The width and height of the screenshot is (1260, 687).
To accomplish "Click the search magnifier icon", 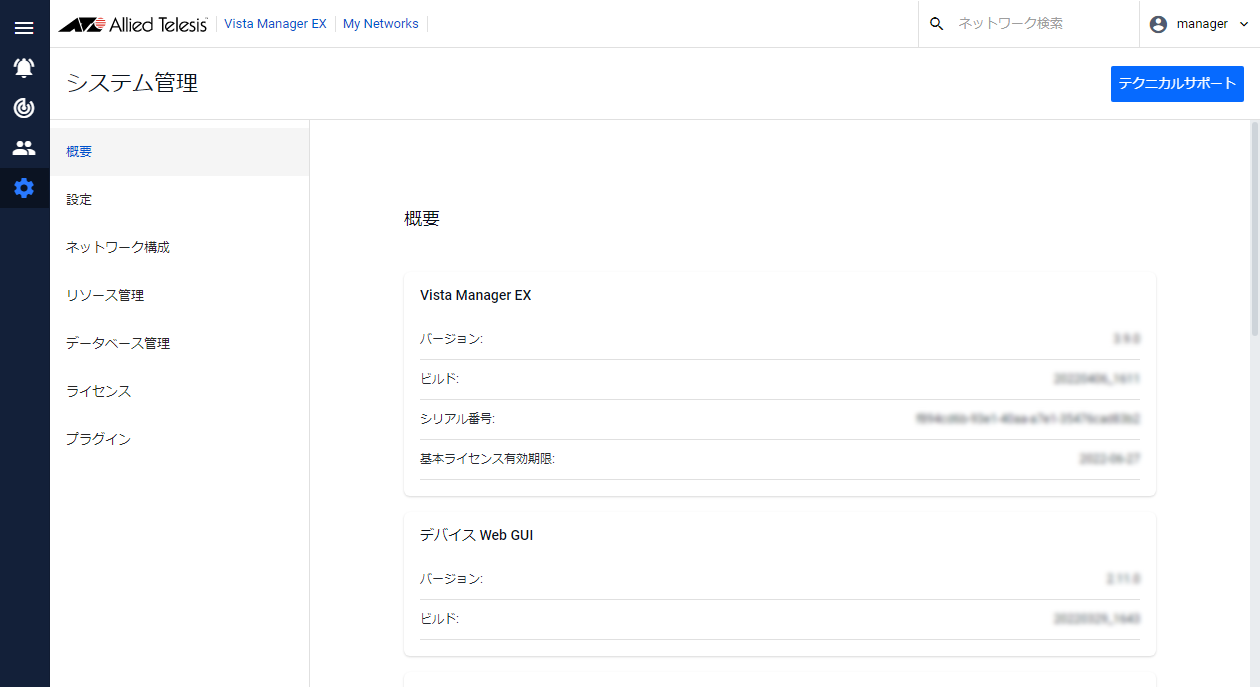I will tap(936, 23).
